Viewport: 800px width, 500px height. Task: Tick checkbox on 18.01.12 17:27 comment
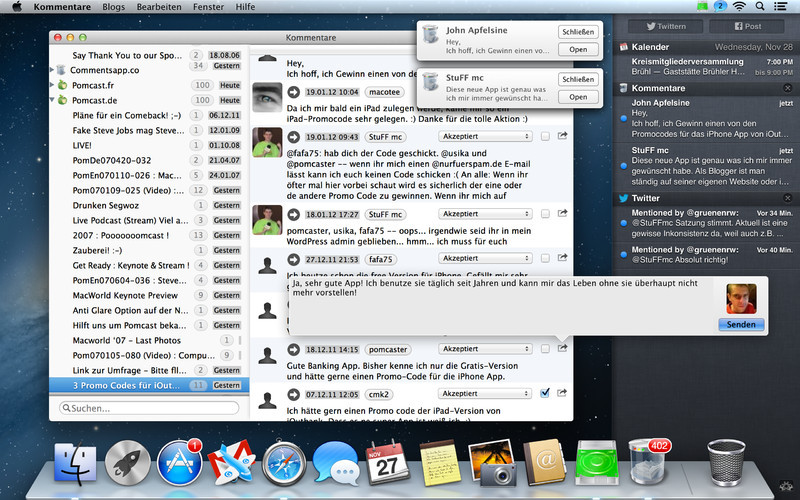pos(545,213)
